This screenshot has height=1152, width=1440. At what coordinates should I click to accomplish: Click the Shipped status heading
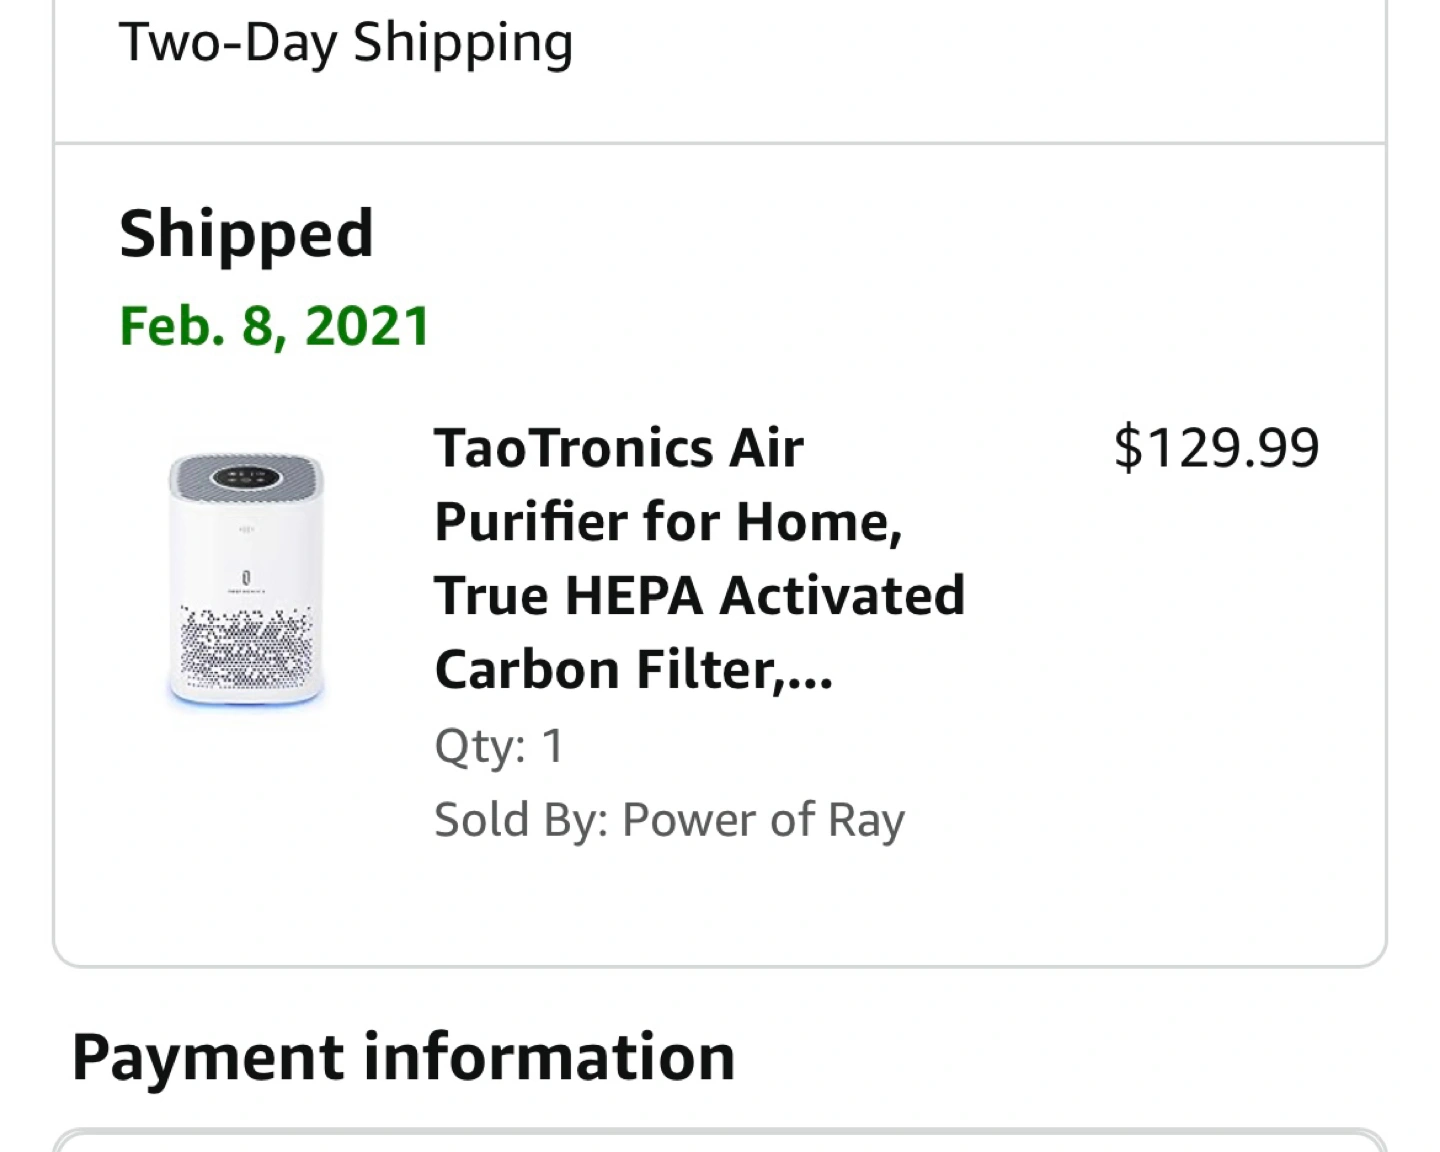(246, 233)
